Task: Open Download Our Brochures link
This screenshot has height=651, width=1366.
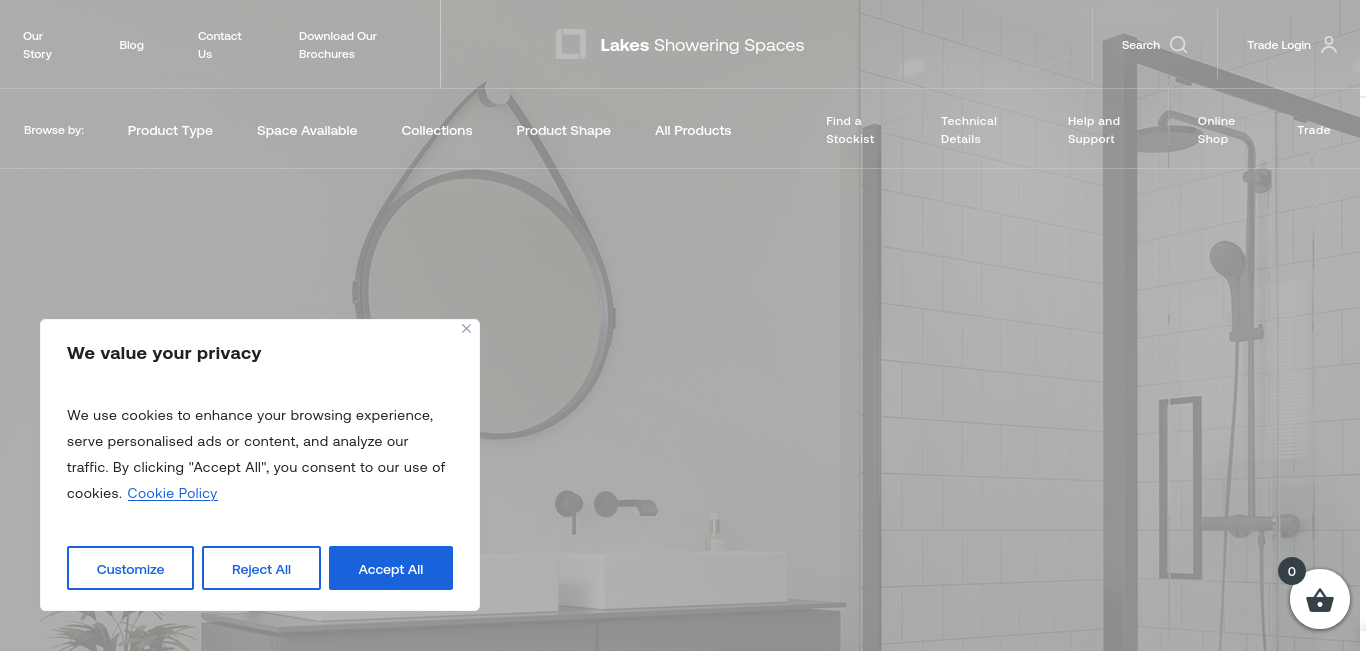Action: [338, 45]
